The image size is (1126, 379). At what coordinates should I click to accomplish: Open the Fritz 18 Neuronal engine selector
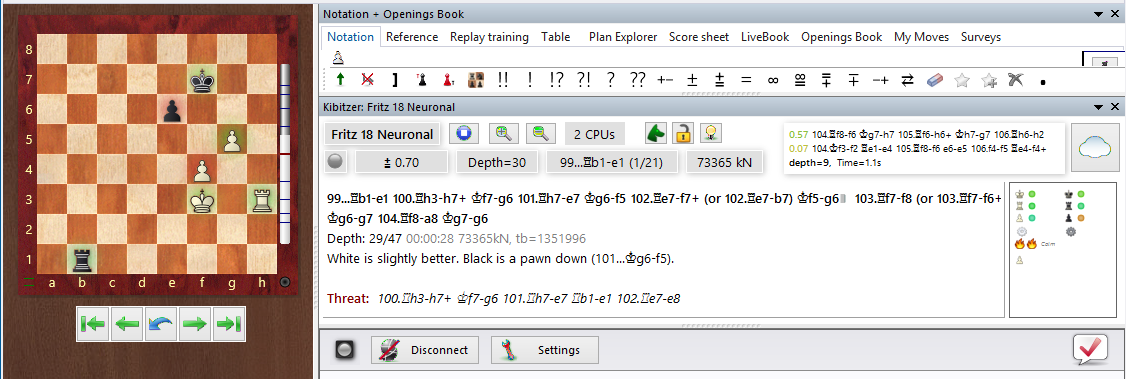point(382,134)
